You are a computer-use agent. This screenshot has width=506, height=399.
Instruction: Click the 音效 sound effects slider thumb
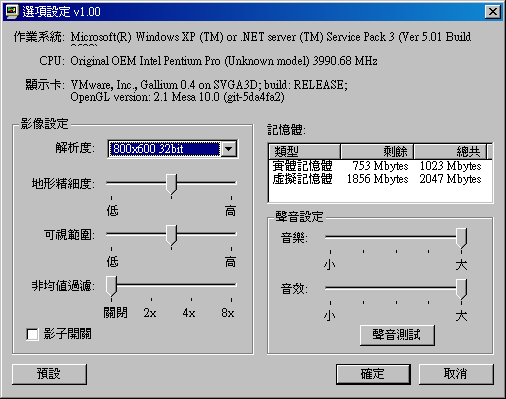[x=462, y=289]
